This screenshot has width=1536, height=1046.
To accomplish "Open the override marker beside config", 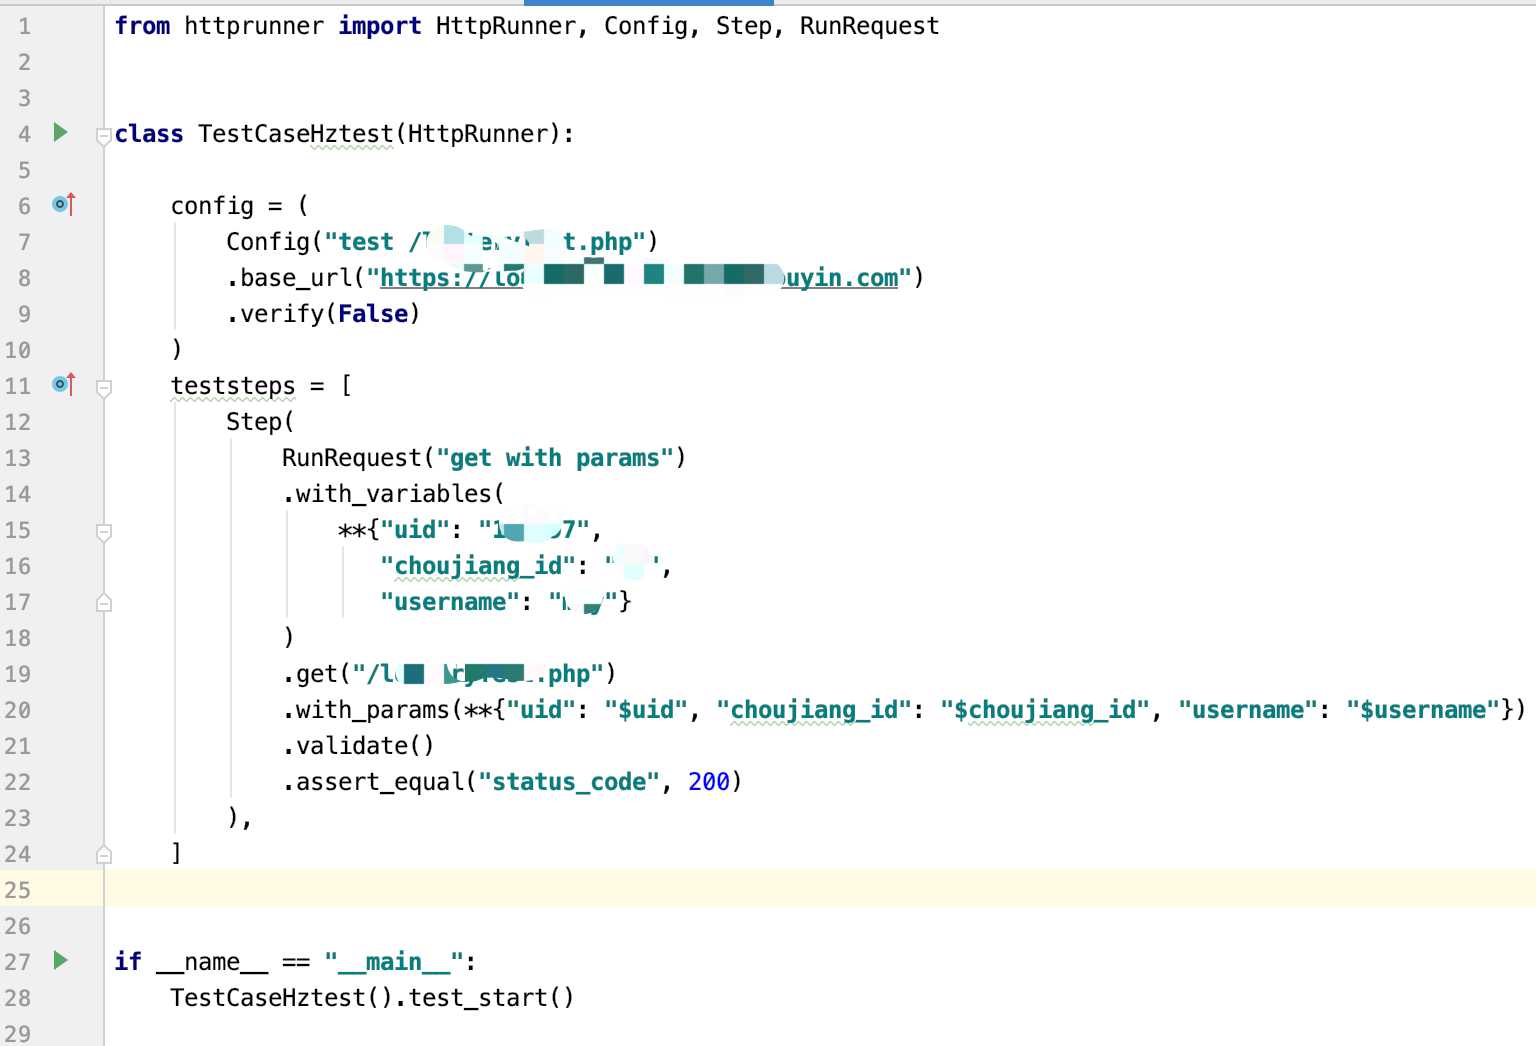I will [x=64, y=205].
